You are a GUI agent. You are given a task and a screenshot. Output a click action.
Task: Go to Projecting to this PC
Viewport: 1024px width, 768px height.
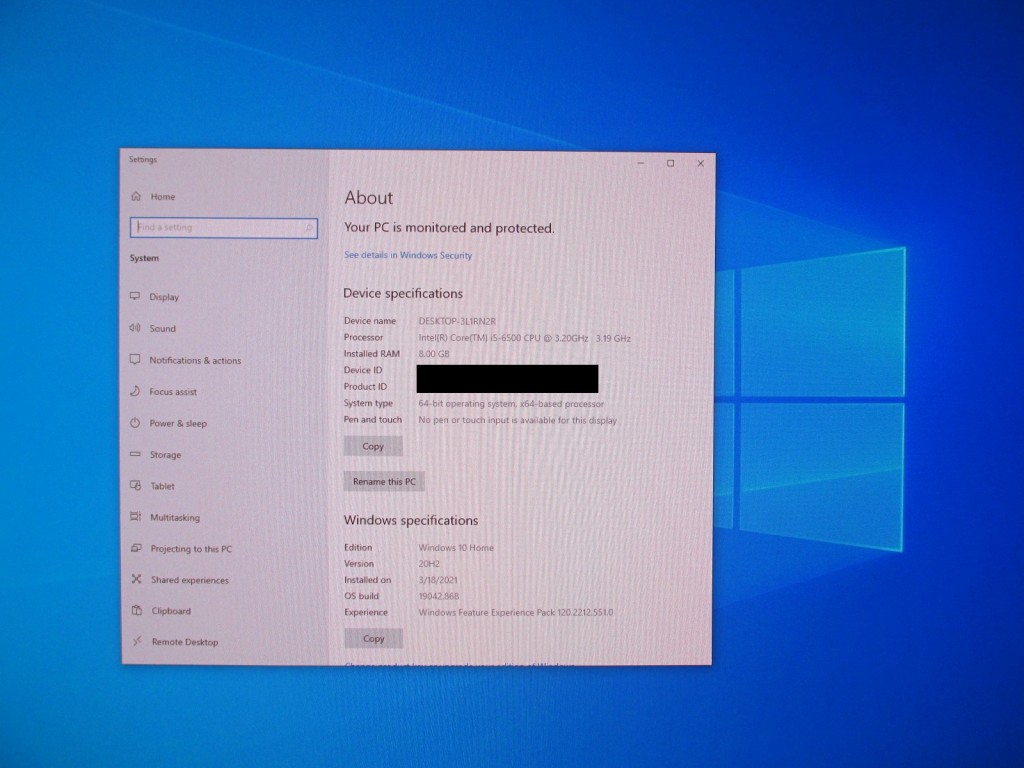coord(191,549)
